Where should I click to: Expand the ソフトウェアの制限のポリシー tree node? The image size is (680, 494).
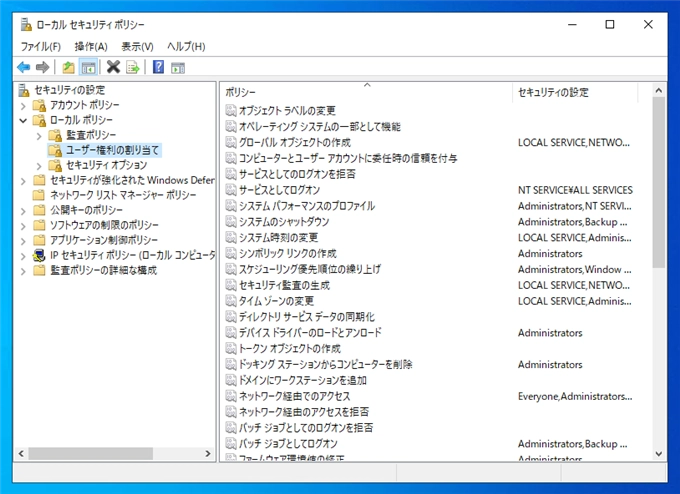tap(23, 226)
